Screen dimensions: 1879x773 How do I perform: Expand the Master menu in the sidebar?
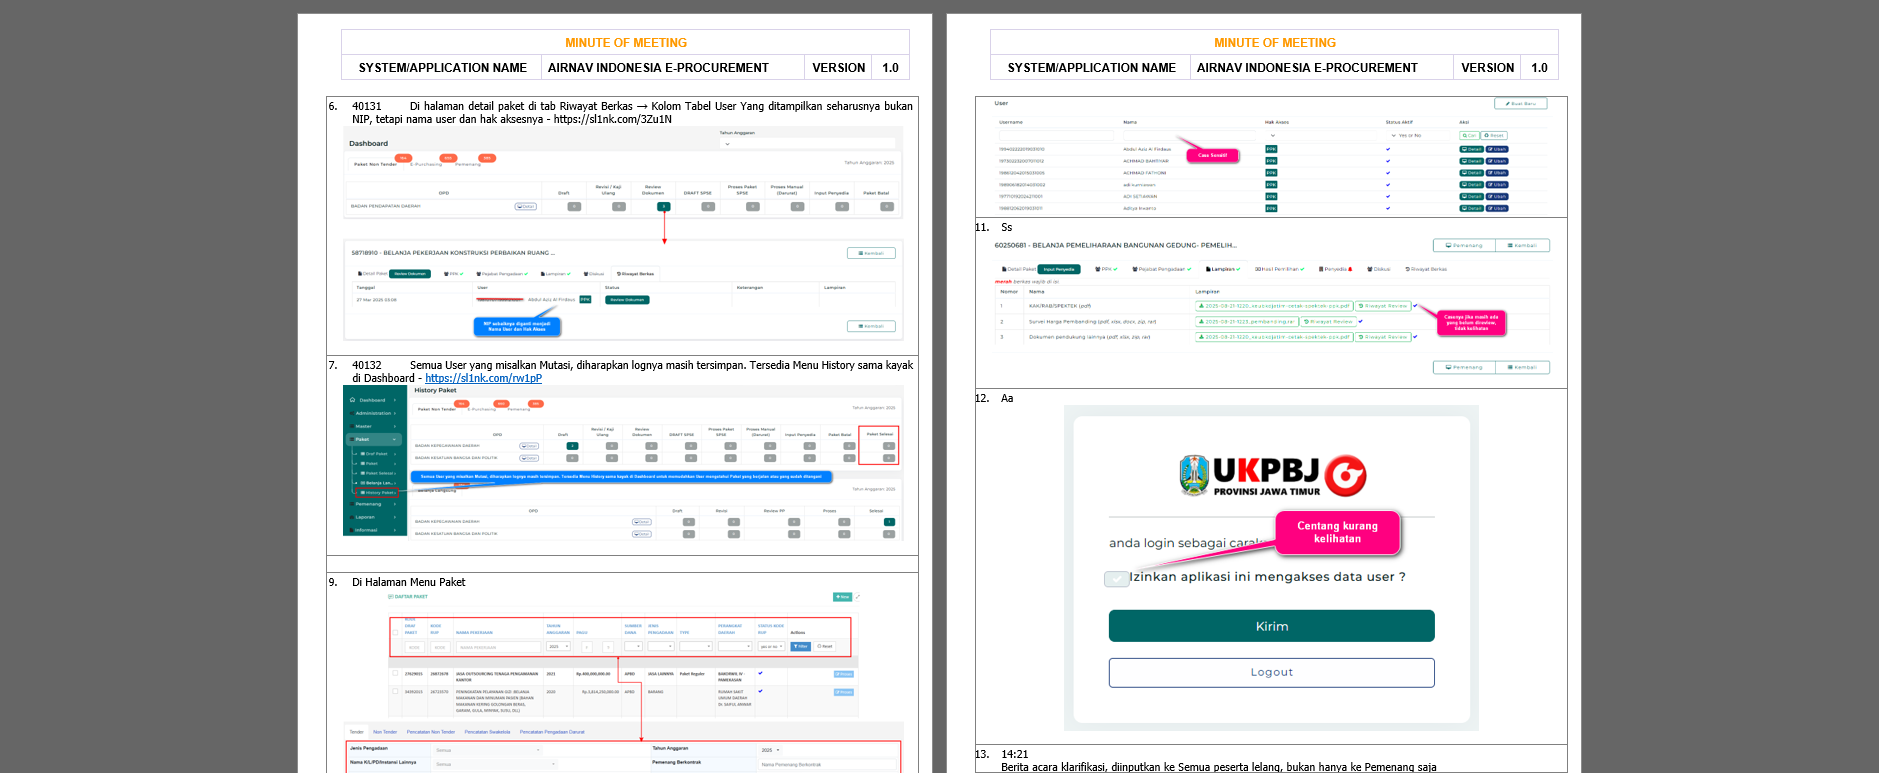[374, 426]
